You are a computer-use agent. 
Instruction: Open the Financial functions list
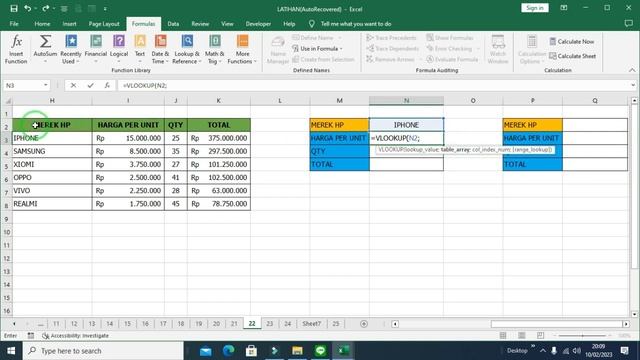click(x=96, y=49)
